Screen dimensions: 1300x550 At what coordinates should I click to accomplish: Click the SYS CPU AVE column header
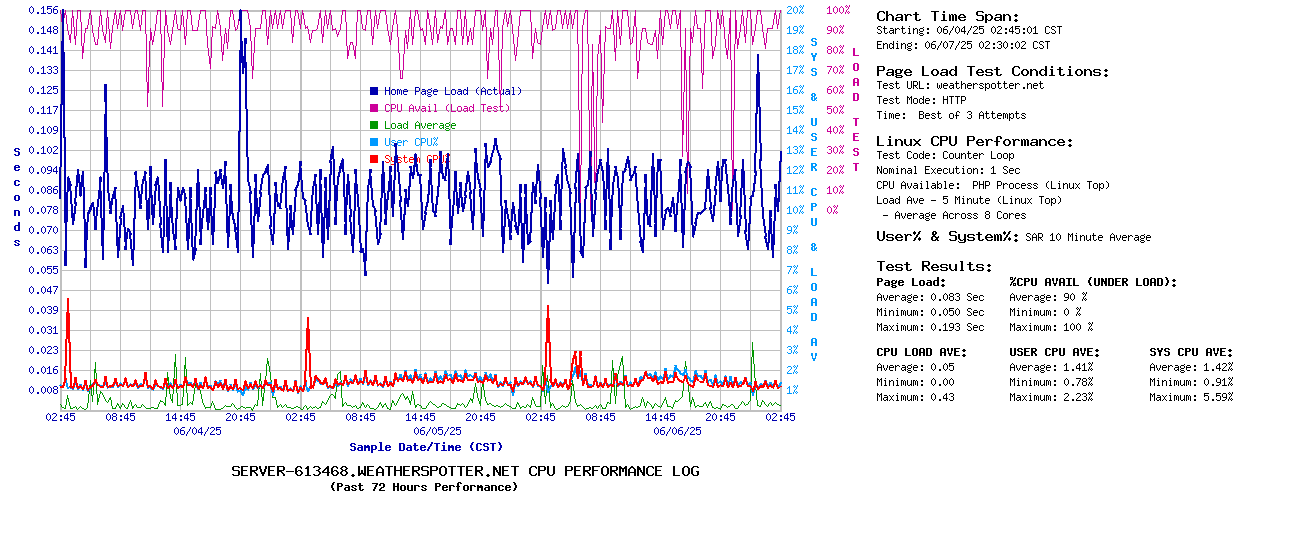[1191, 352]
